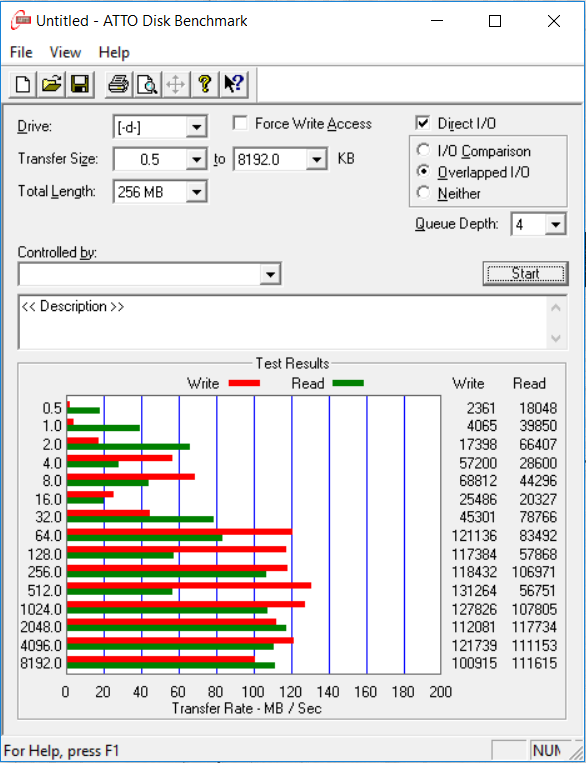Uncheck the Direct I/O checkbox
The image size is (586, 763).
422,123
